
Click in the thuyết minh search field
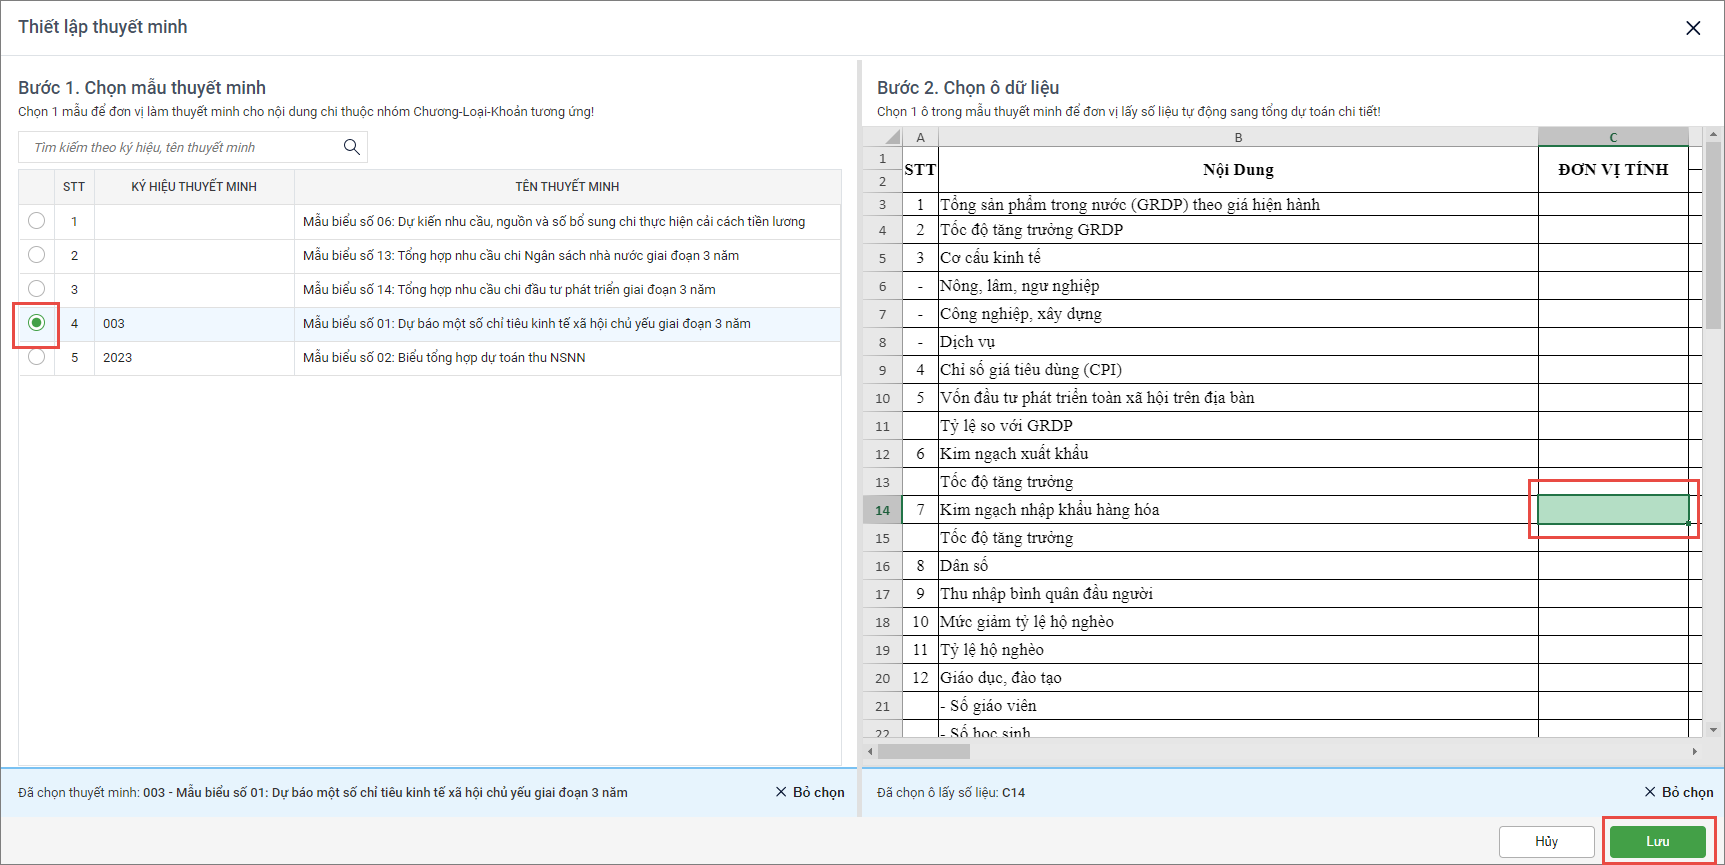(180, 147)
